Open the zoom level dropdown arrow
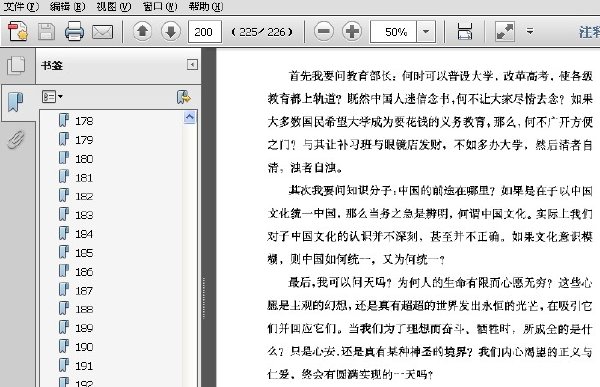 (426, 31)
